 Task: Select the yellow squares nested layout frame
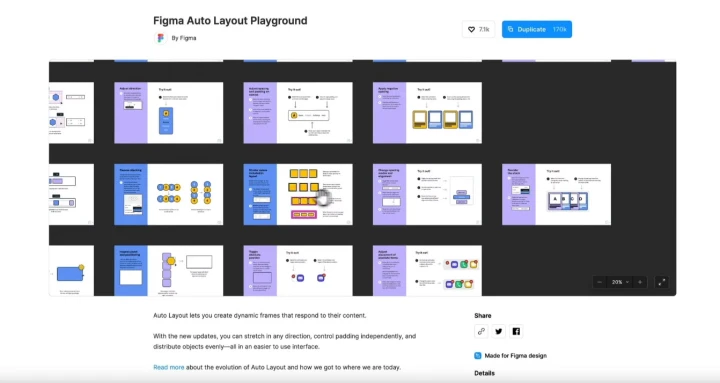(298, 194)
